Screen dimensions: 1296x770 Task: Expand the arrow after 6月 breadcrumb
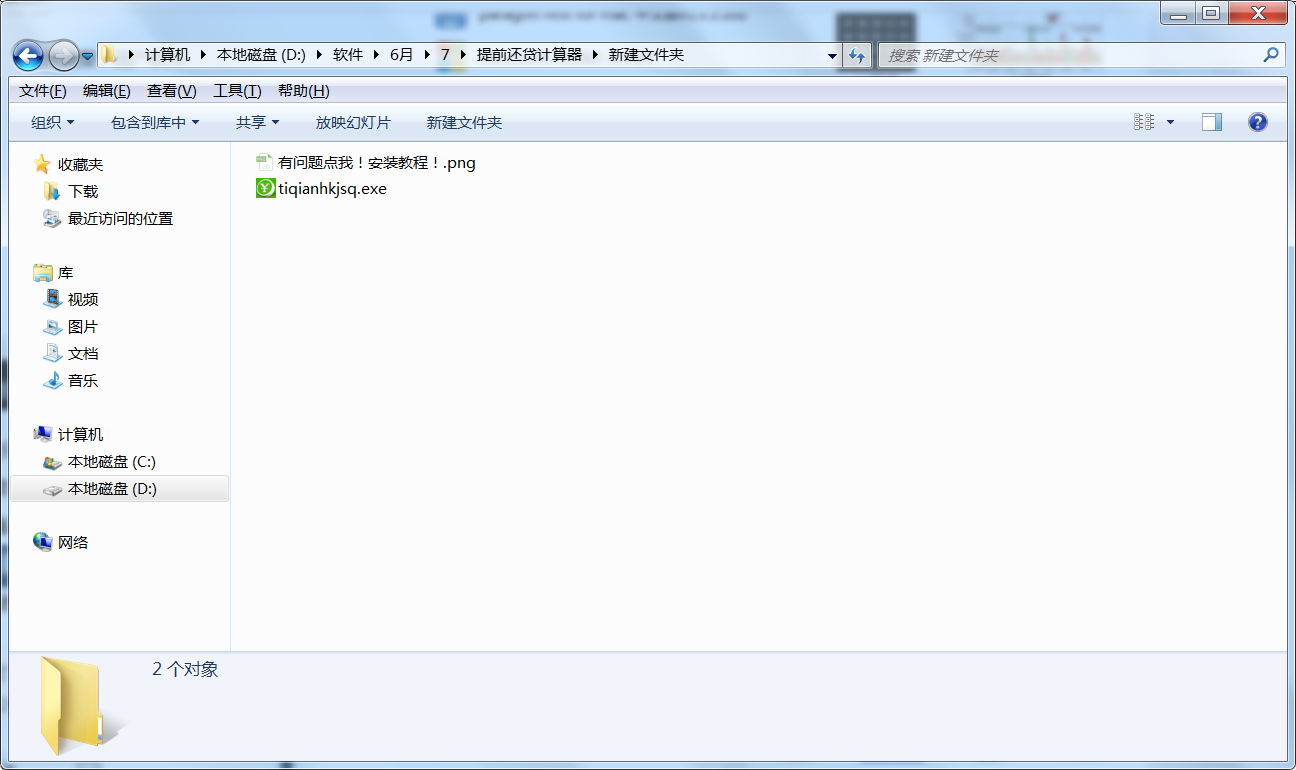[x=427, y=55]
